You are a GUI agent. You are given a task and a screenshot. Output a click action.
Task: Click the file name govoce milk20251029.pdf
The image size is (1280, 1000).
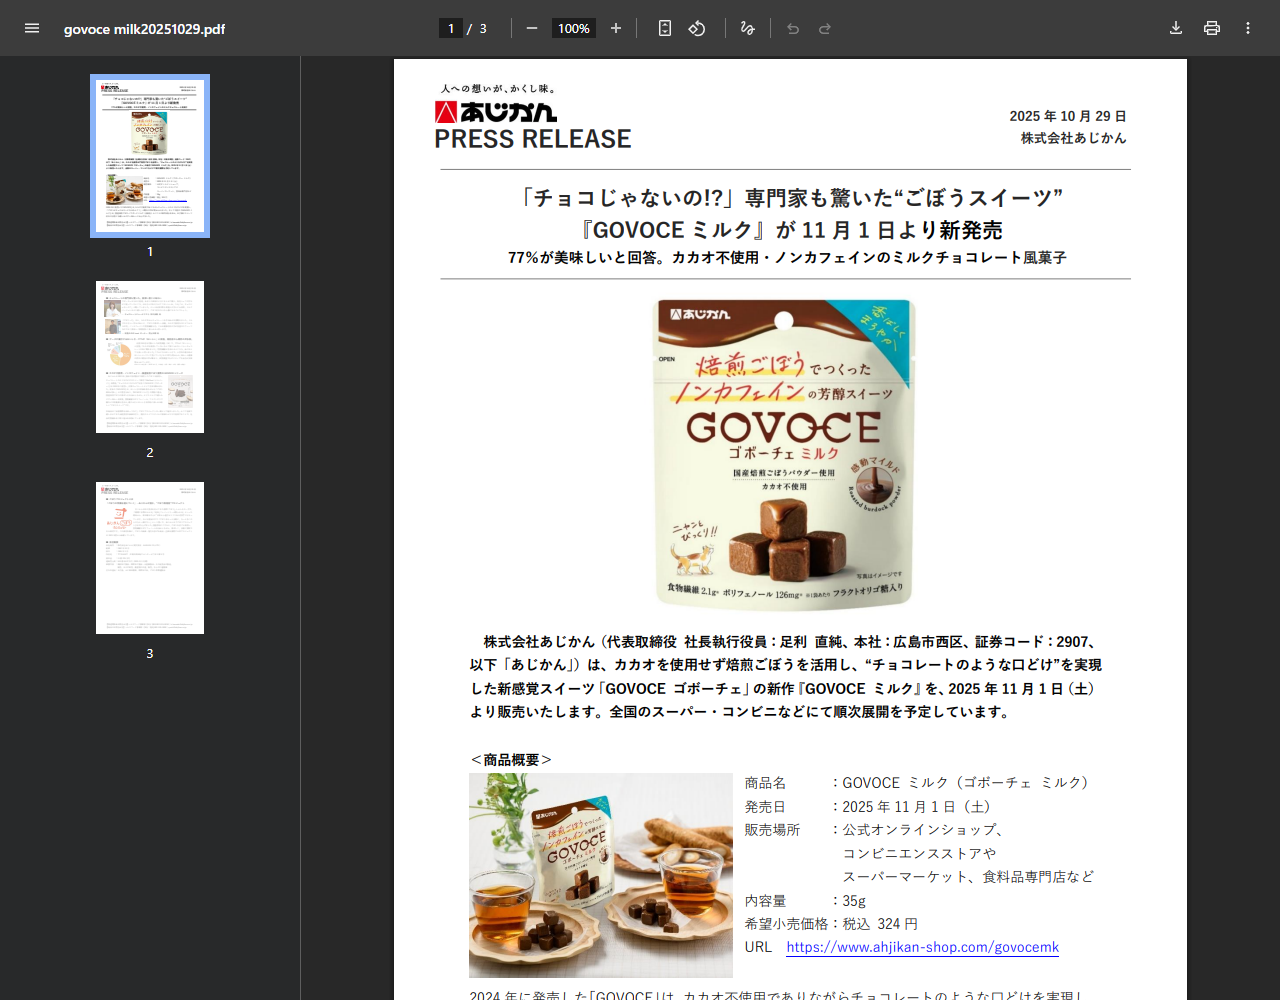click(144, 29)
